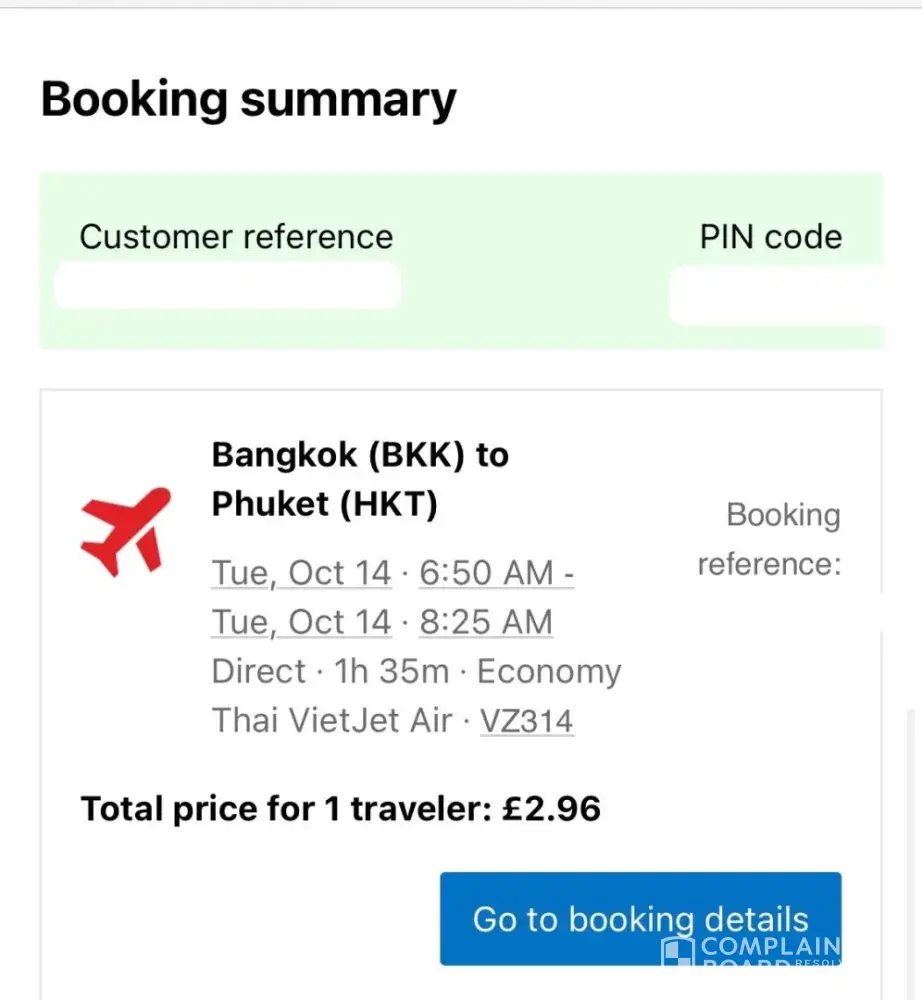Viewport: 922px width, 1000px height.
Task: Click the Booking summary heading
Action: click(248, 100)
